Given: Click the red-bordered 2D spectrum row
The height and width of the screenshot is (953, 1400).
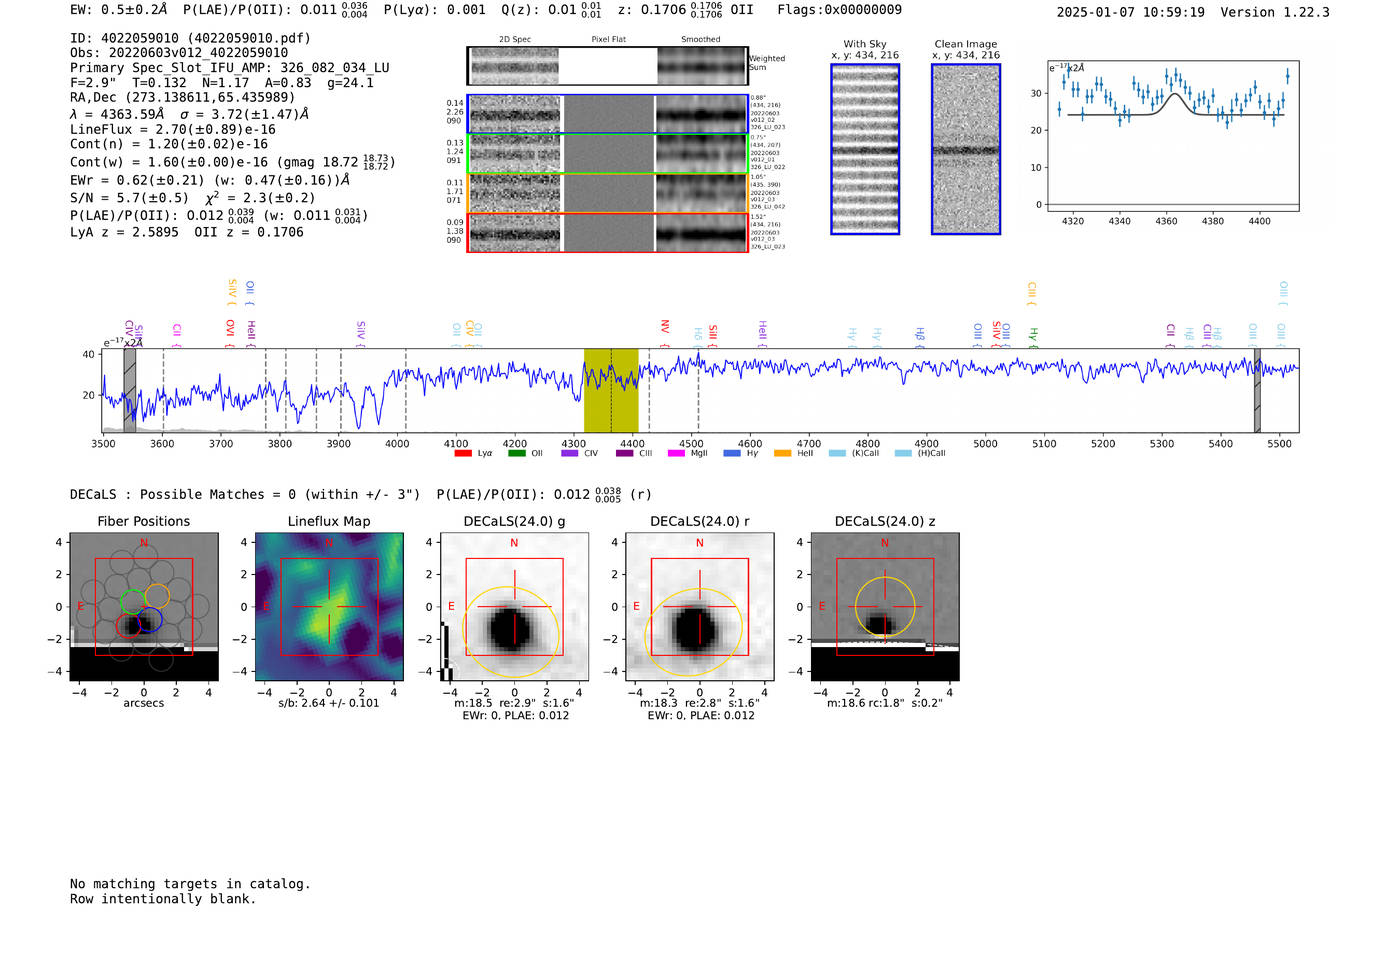Looking at the screenshot, I should click(608, 232).
